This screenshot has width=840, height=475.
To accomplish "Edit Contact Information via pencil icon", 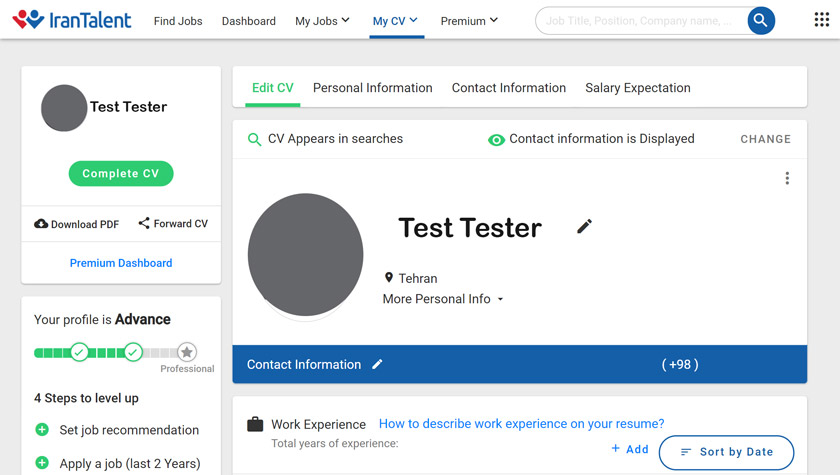I will (377, 365).
